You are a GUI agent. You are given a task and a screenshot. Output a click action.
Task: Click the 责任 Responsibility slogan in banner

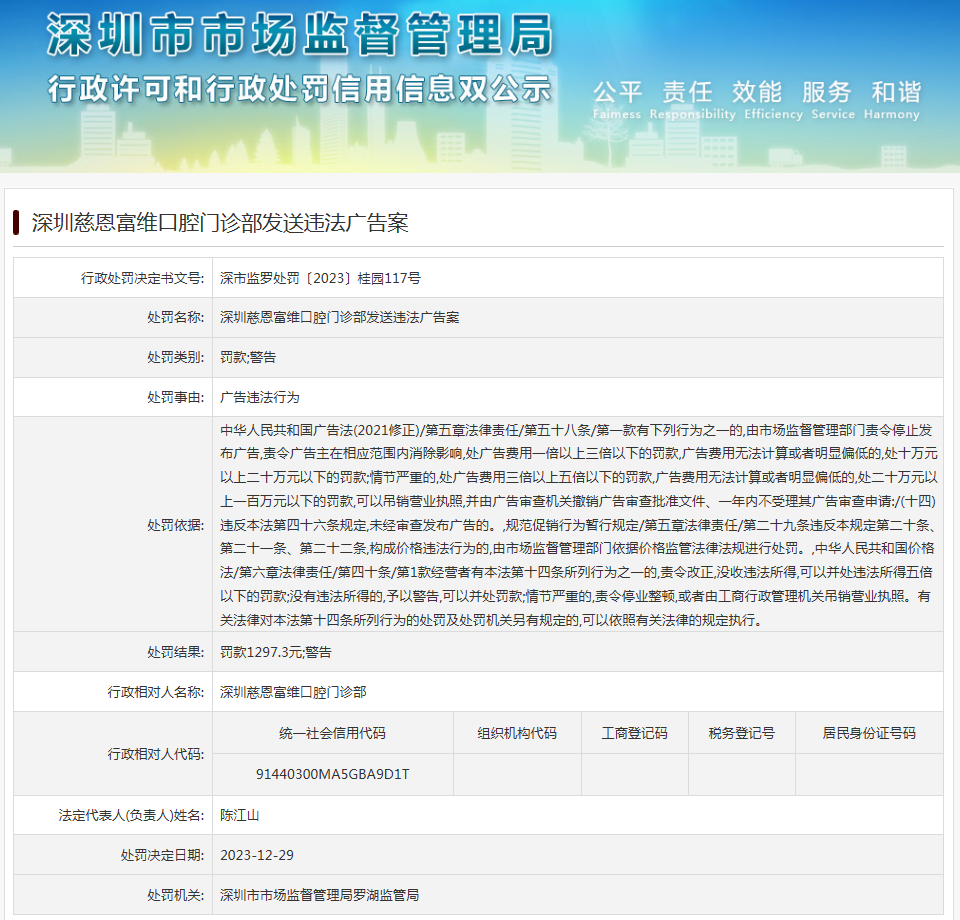(x=692, y=99)
